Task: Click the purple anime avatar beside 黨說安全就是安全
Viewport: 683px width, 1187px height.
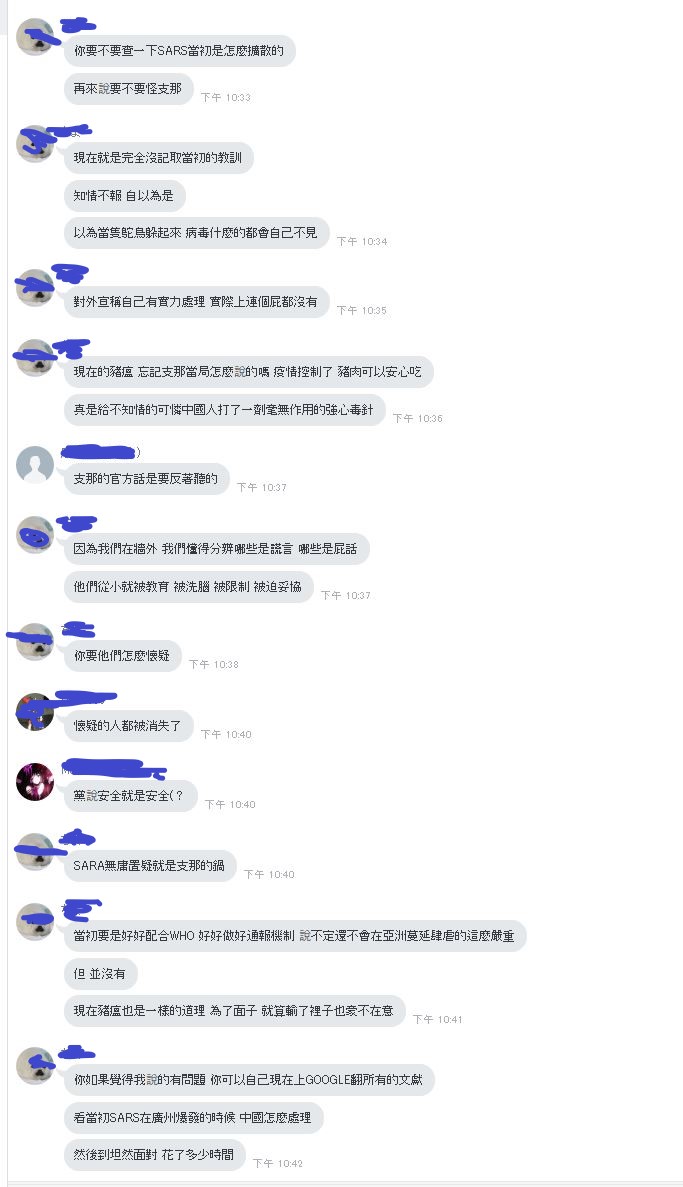Action: pos(35,781)
